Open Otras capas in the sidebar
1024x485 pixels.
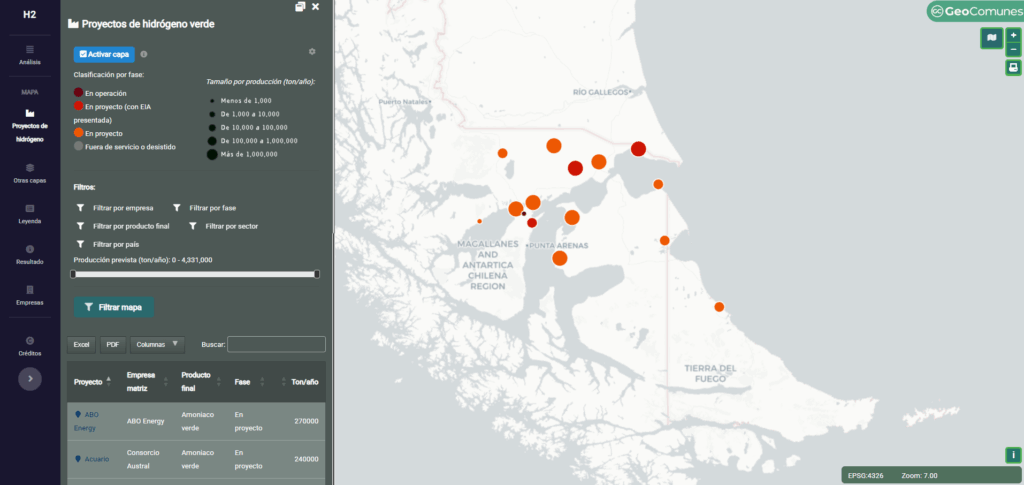[x=30, y=173]
